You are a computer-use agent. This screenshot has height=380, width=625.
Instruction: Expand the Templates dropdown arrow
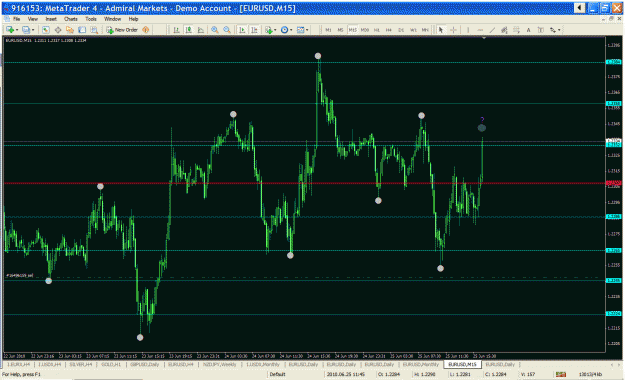click(307, 30)
